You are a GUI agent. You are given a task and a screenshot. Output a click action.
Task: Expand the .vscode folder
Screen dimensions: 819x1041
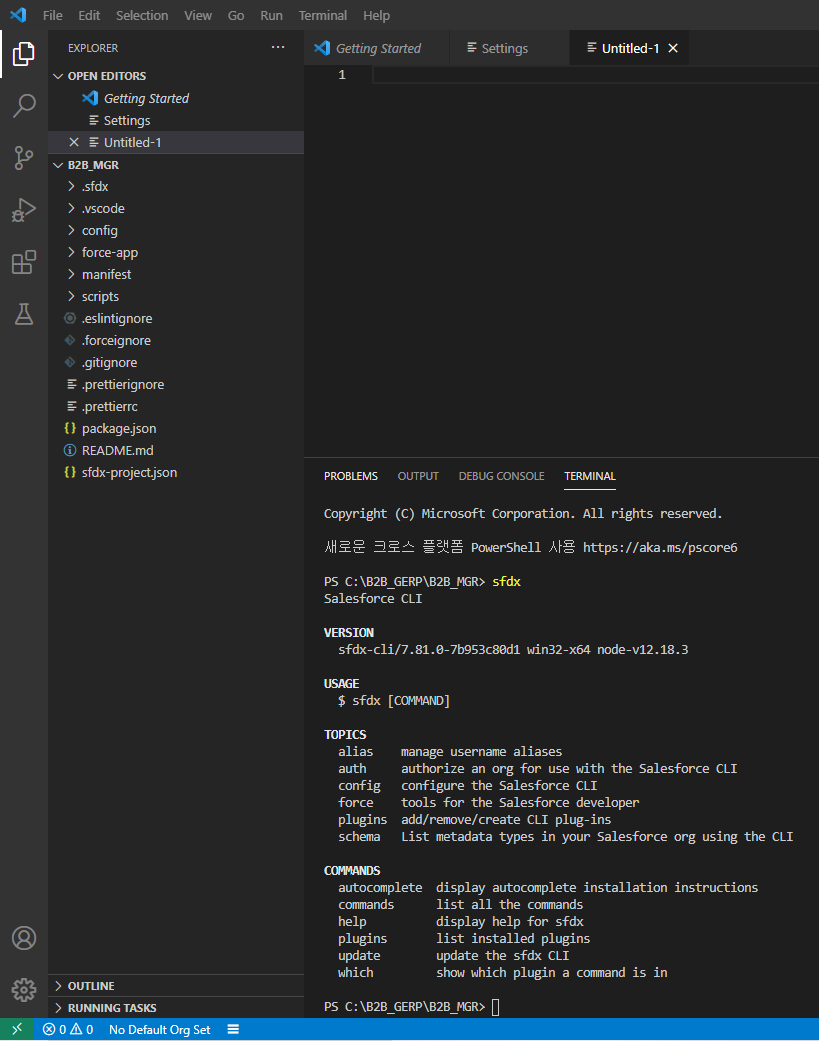[x=71, y=208]
